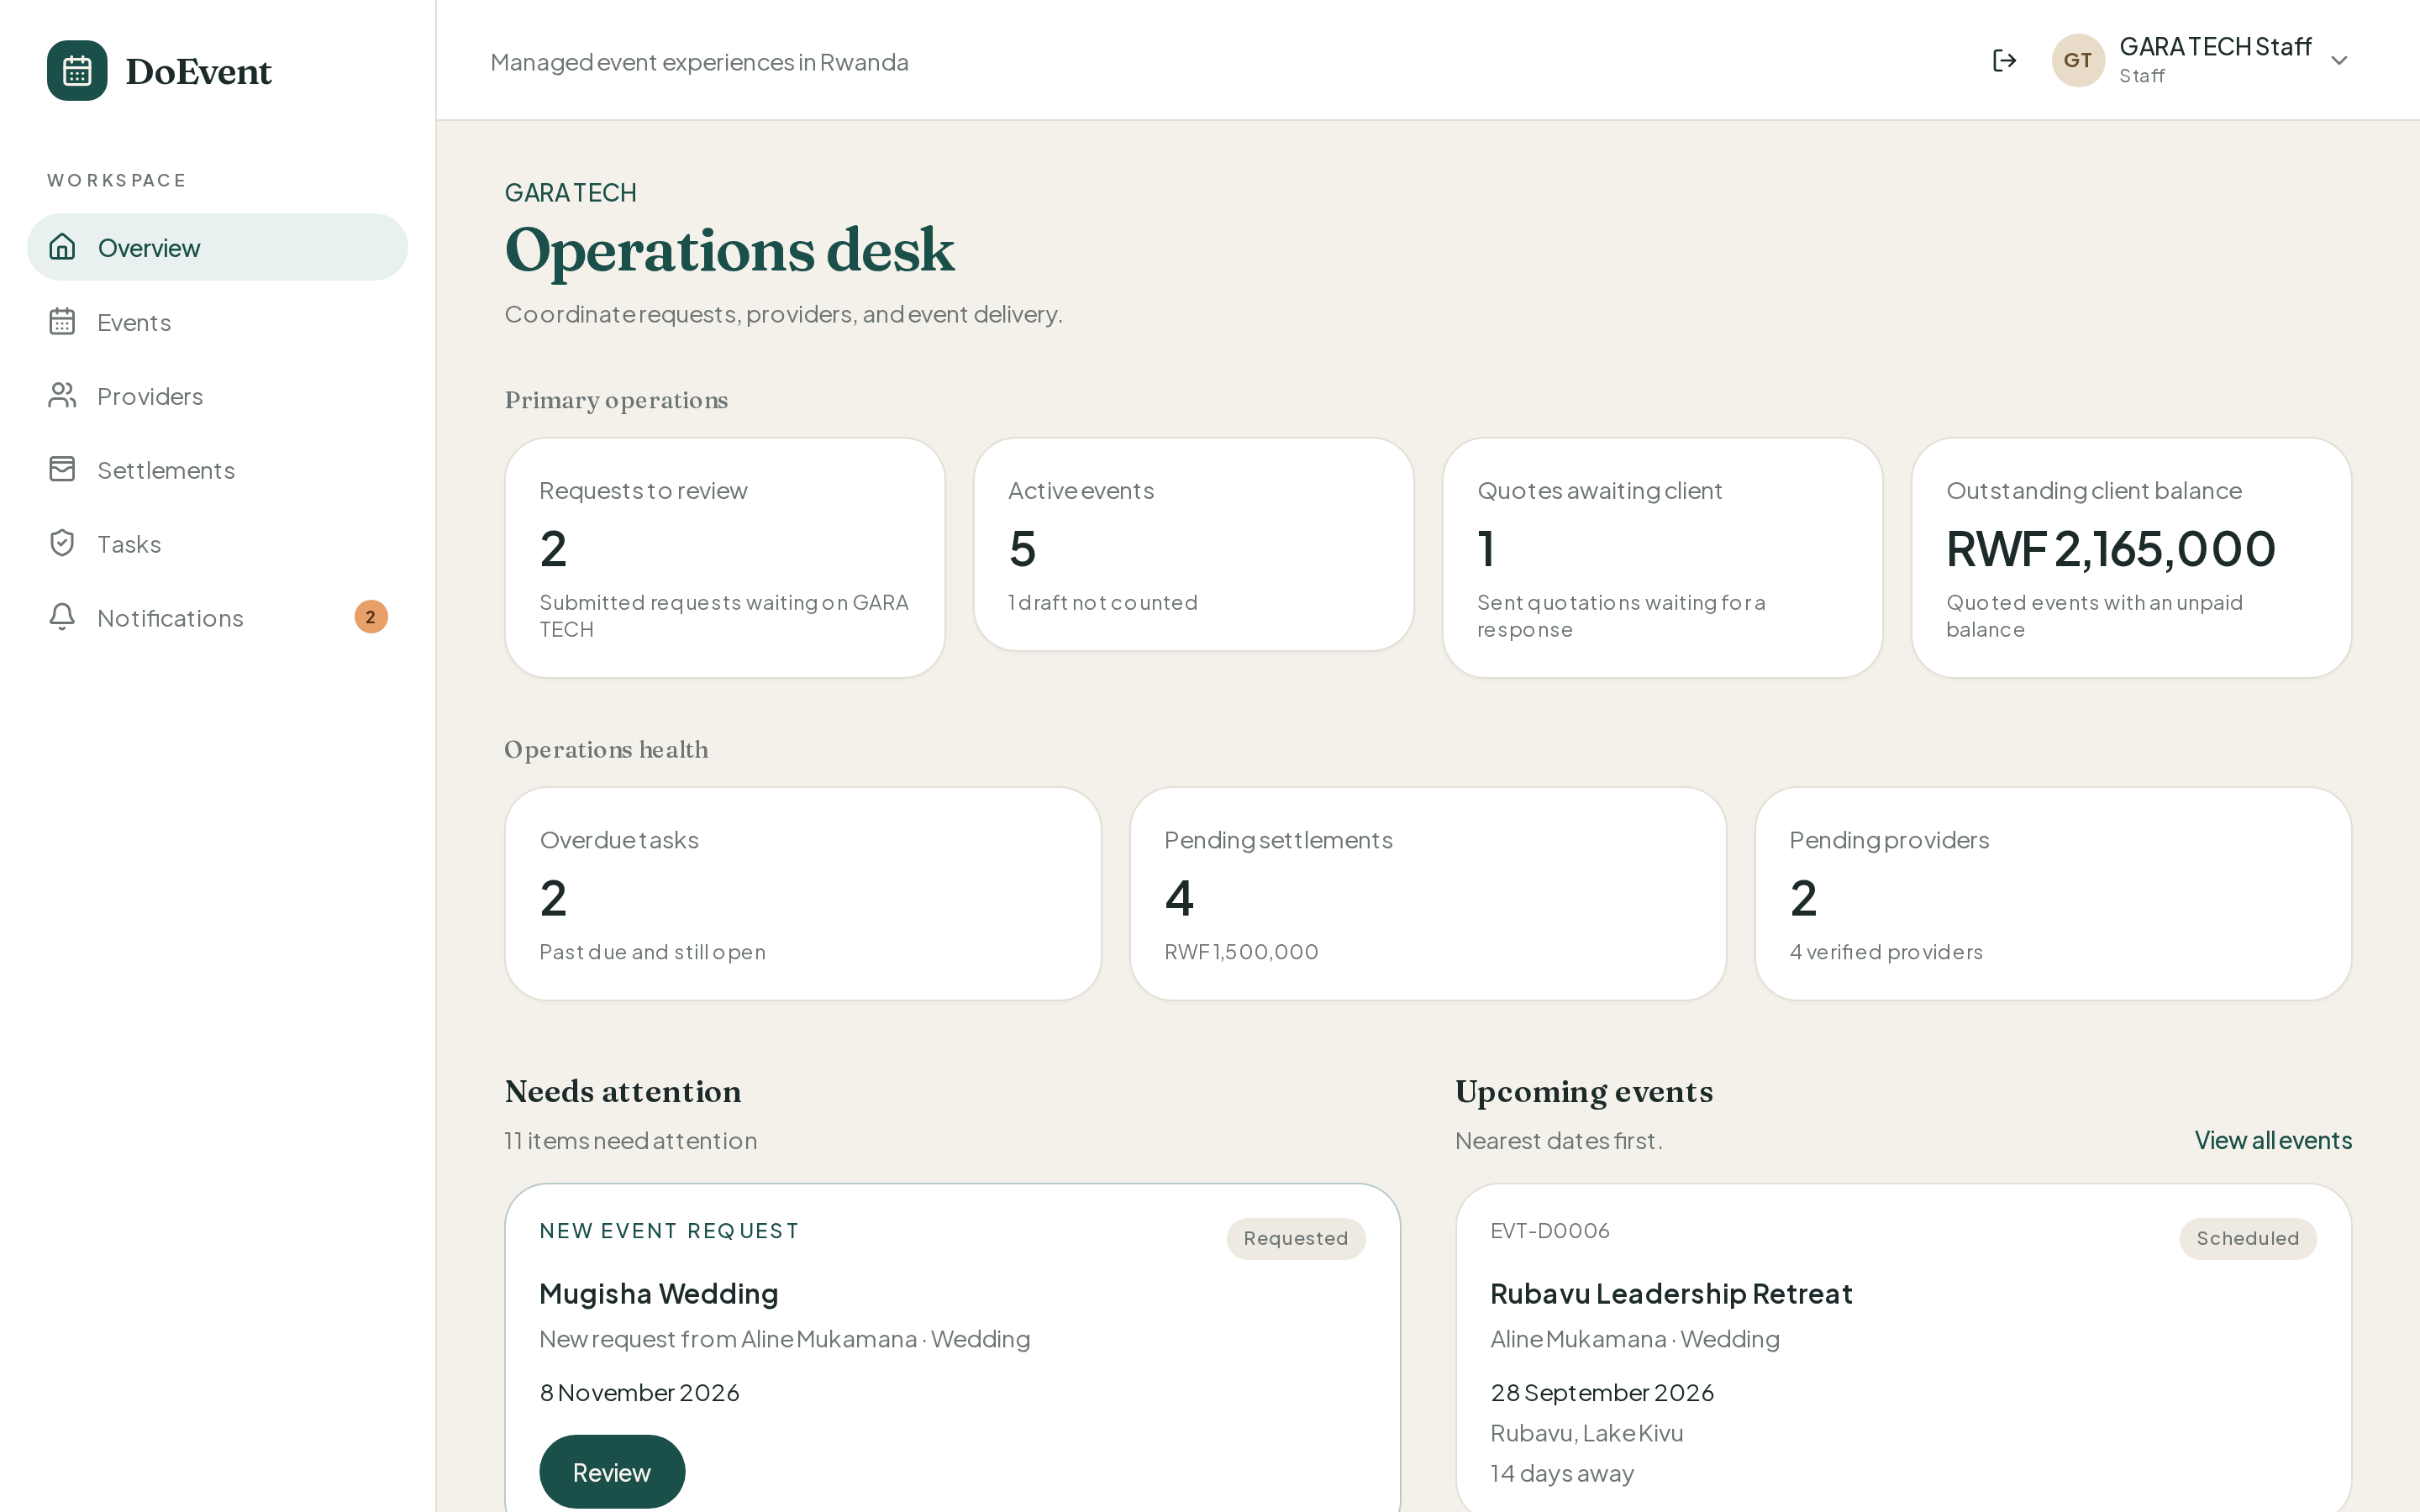
Task: Click the sign-out icon in header
Action: [2004, 61]
